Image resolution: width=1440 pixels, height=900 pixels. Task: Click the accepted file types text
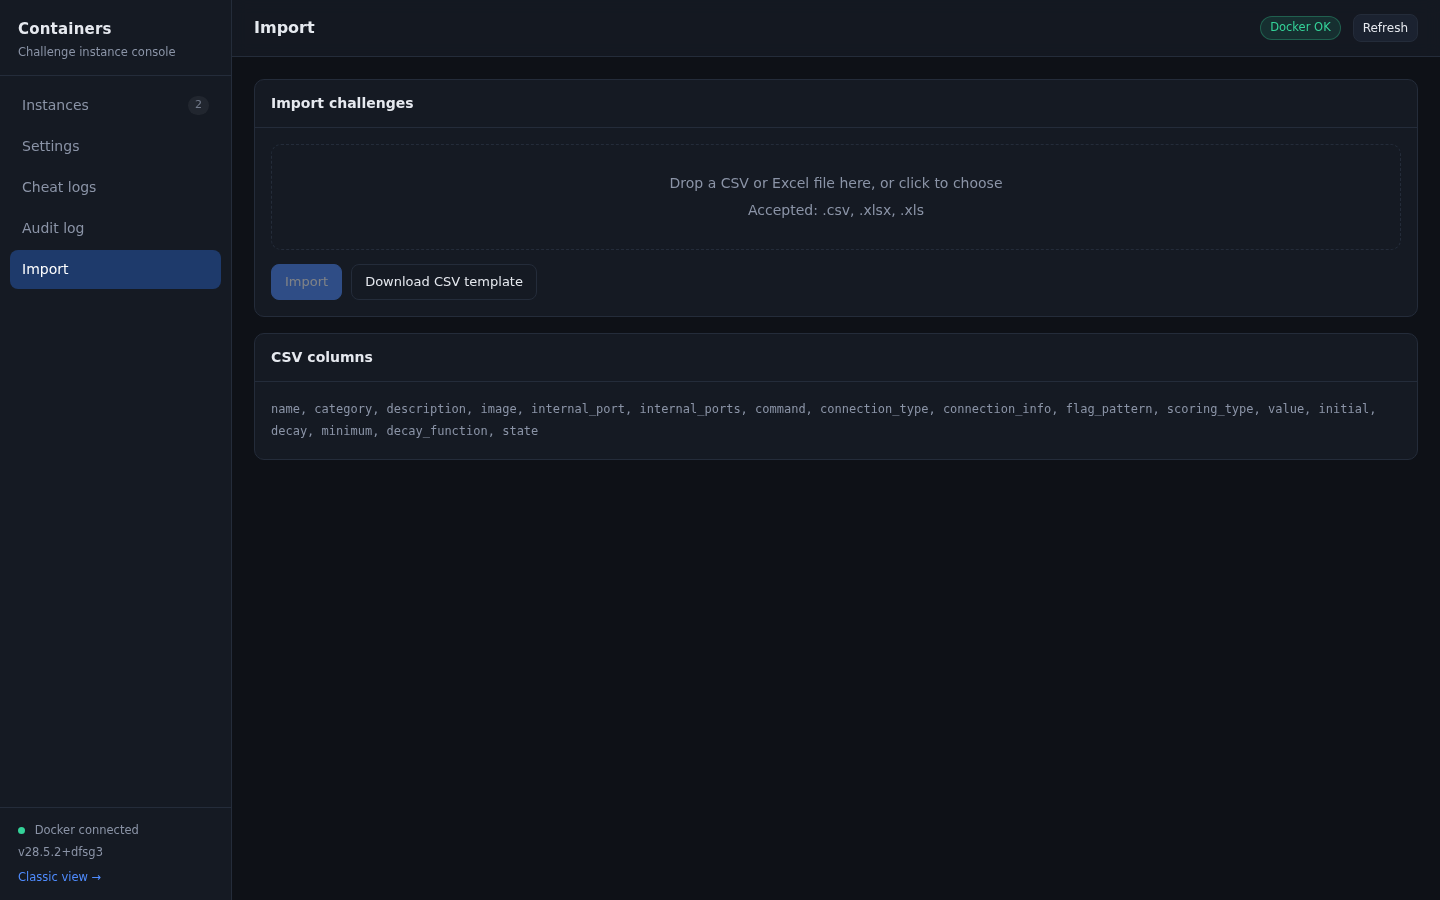(x=836, y=210)
